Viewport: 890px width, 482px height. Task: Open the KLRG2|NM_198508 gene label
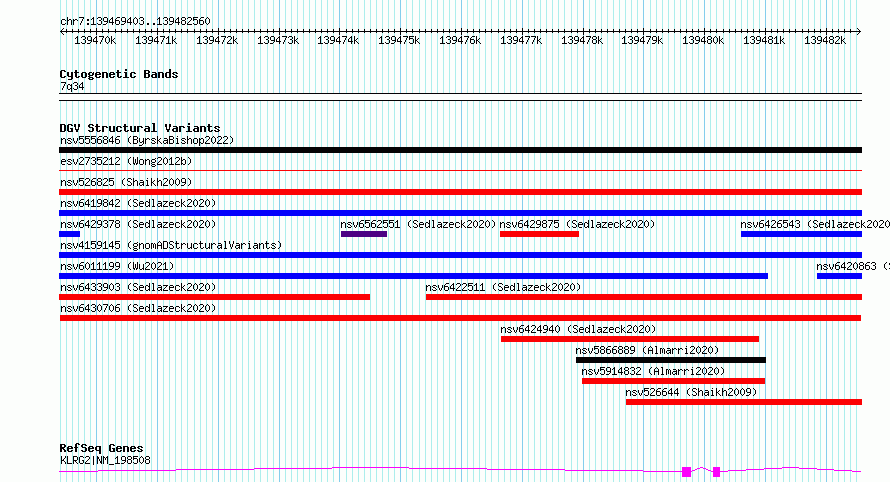[x=106, y=460]
